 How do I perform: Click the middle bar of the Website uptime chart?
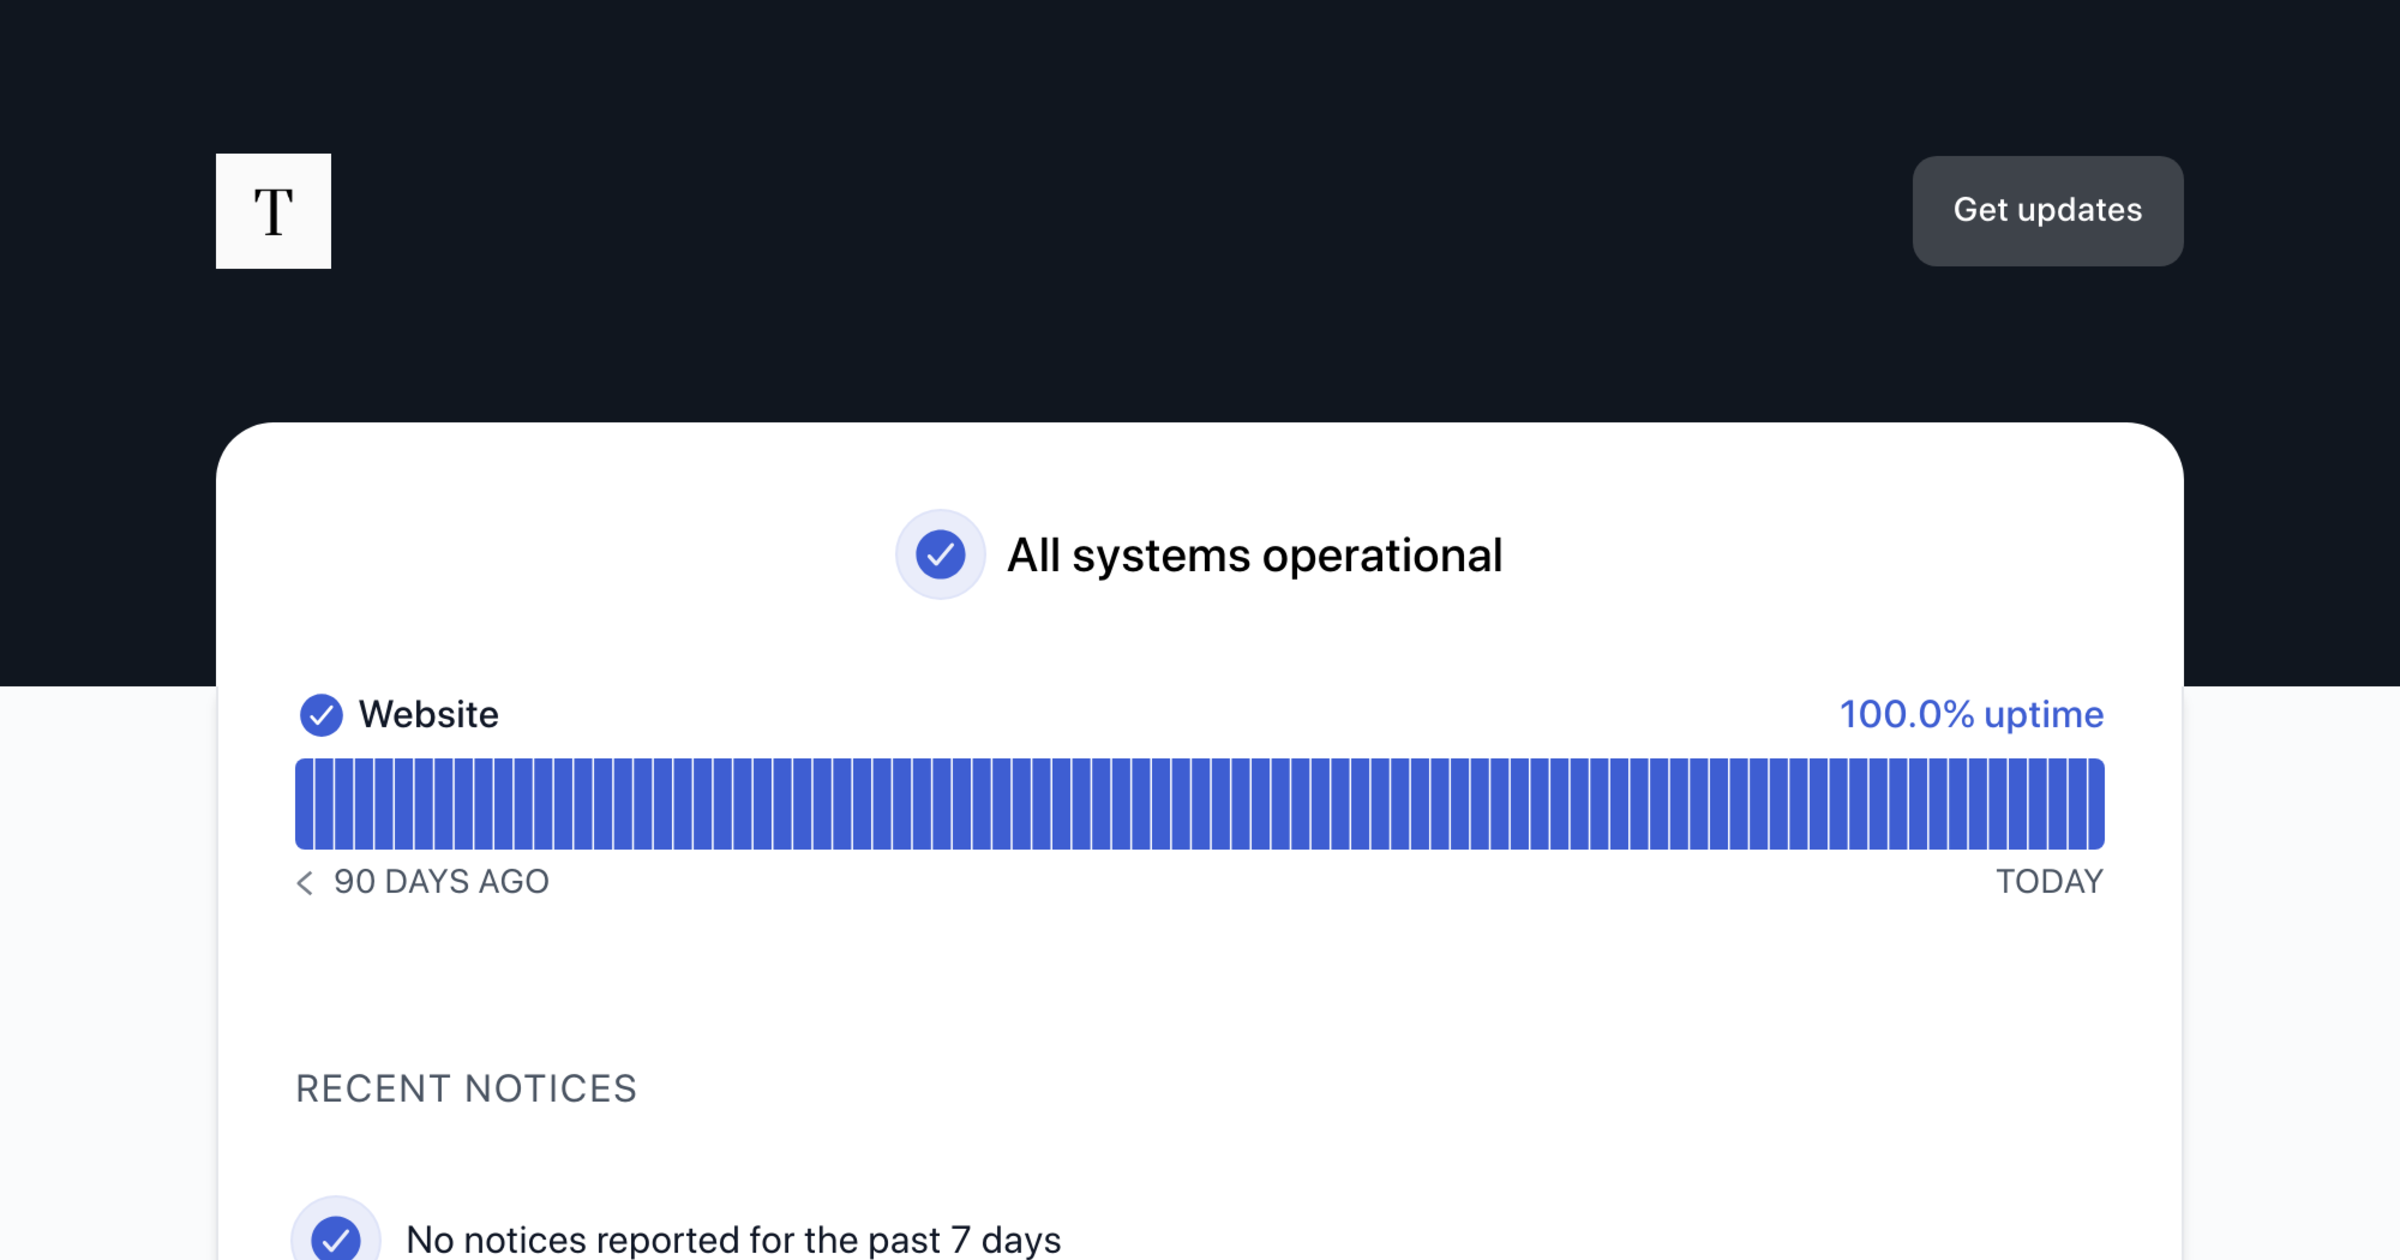(1201, 804)
